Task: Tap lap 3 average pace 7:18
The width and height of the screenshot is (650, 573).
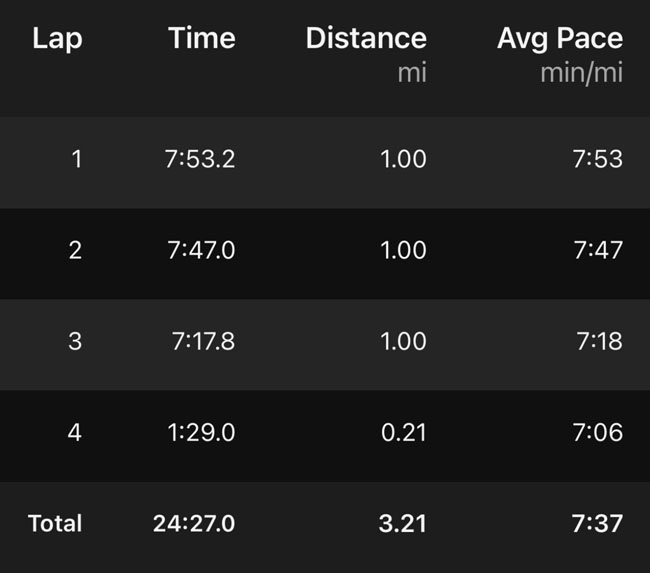Action: pos(599,341)
